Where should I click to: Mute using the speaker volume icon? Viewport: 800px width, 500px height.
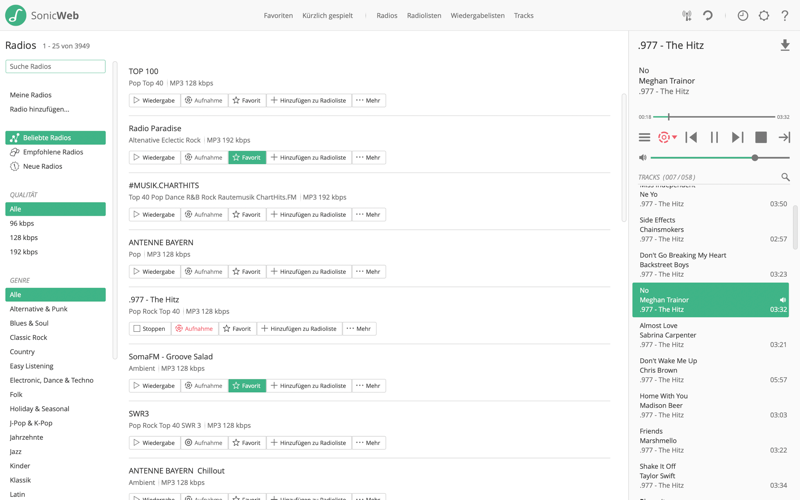click(x=643, y=158)
